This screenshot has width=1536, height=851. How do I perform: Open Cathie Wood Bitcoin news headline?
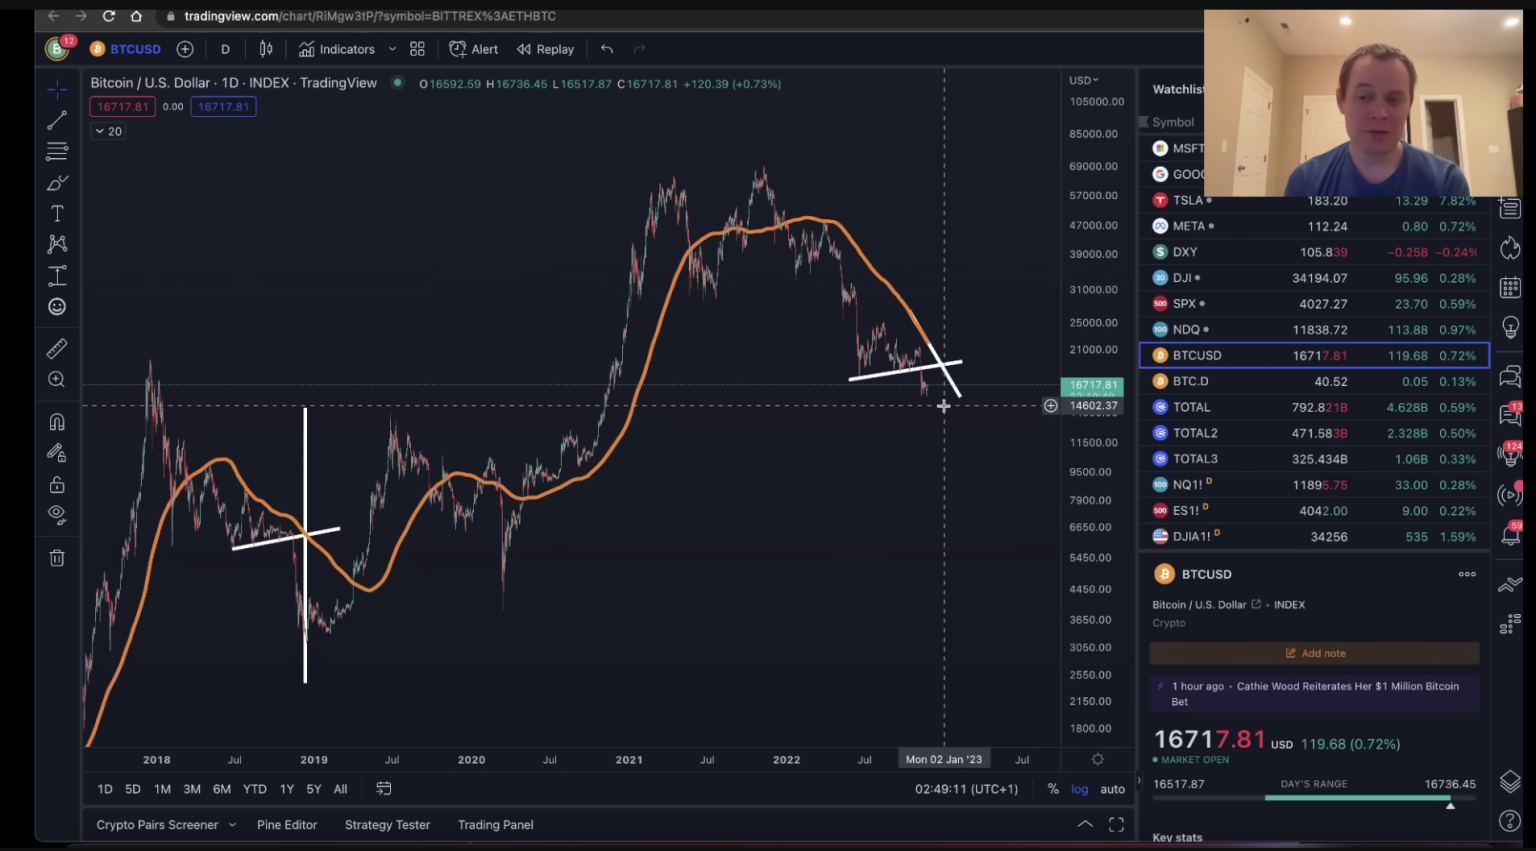[1314, 694]
